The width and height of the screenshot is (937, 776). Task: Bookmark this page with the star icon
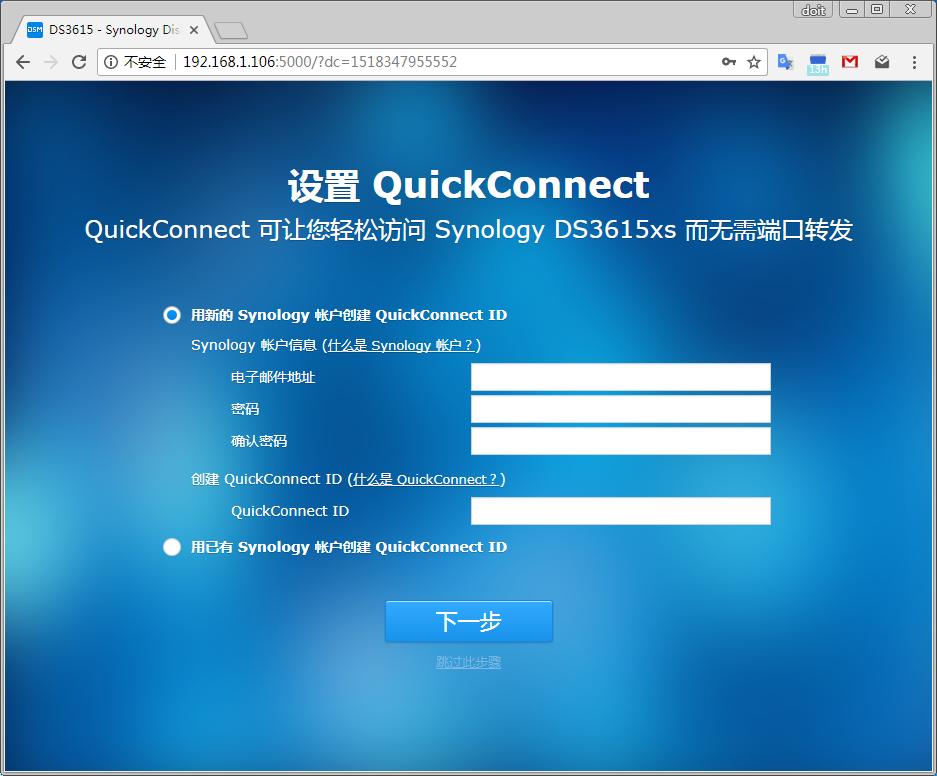click(754, 62)
